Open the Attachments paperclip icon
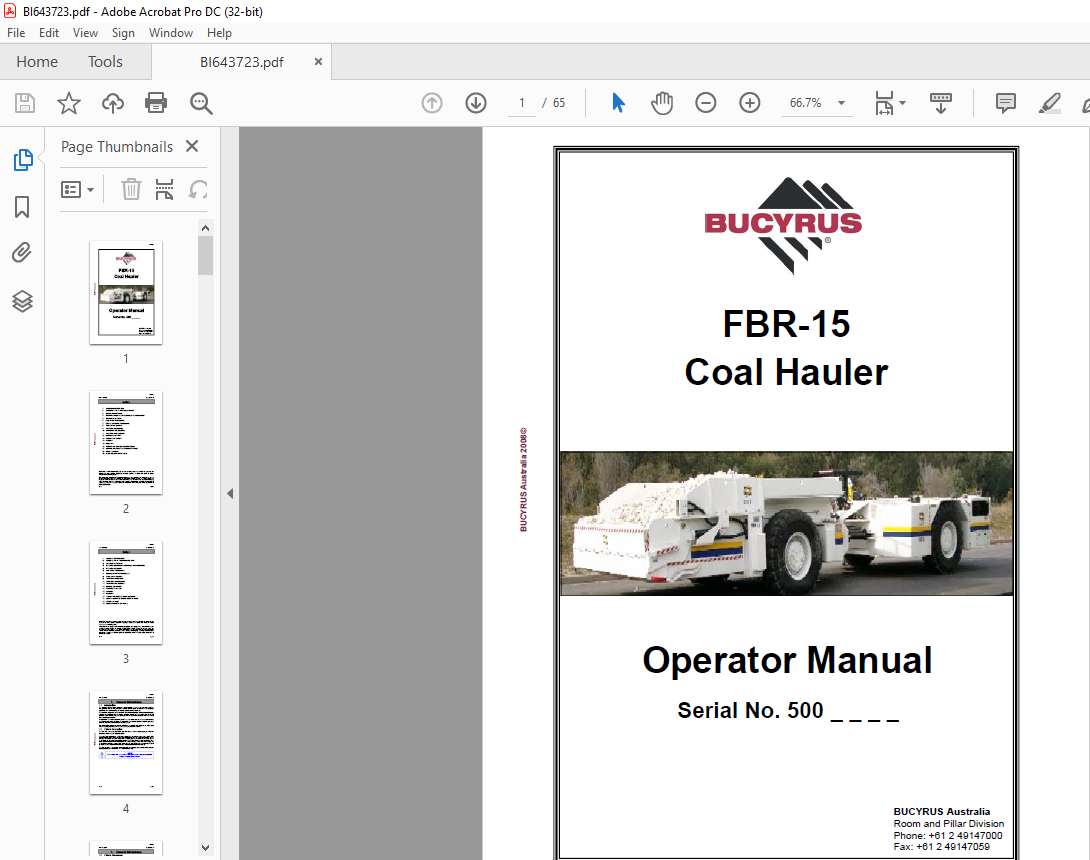 point(22,252)
